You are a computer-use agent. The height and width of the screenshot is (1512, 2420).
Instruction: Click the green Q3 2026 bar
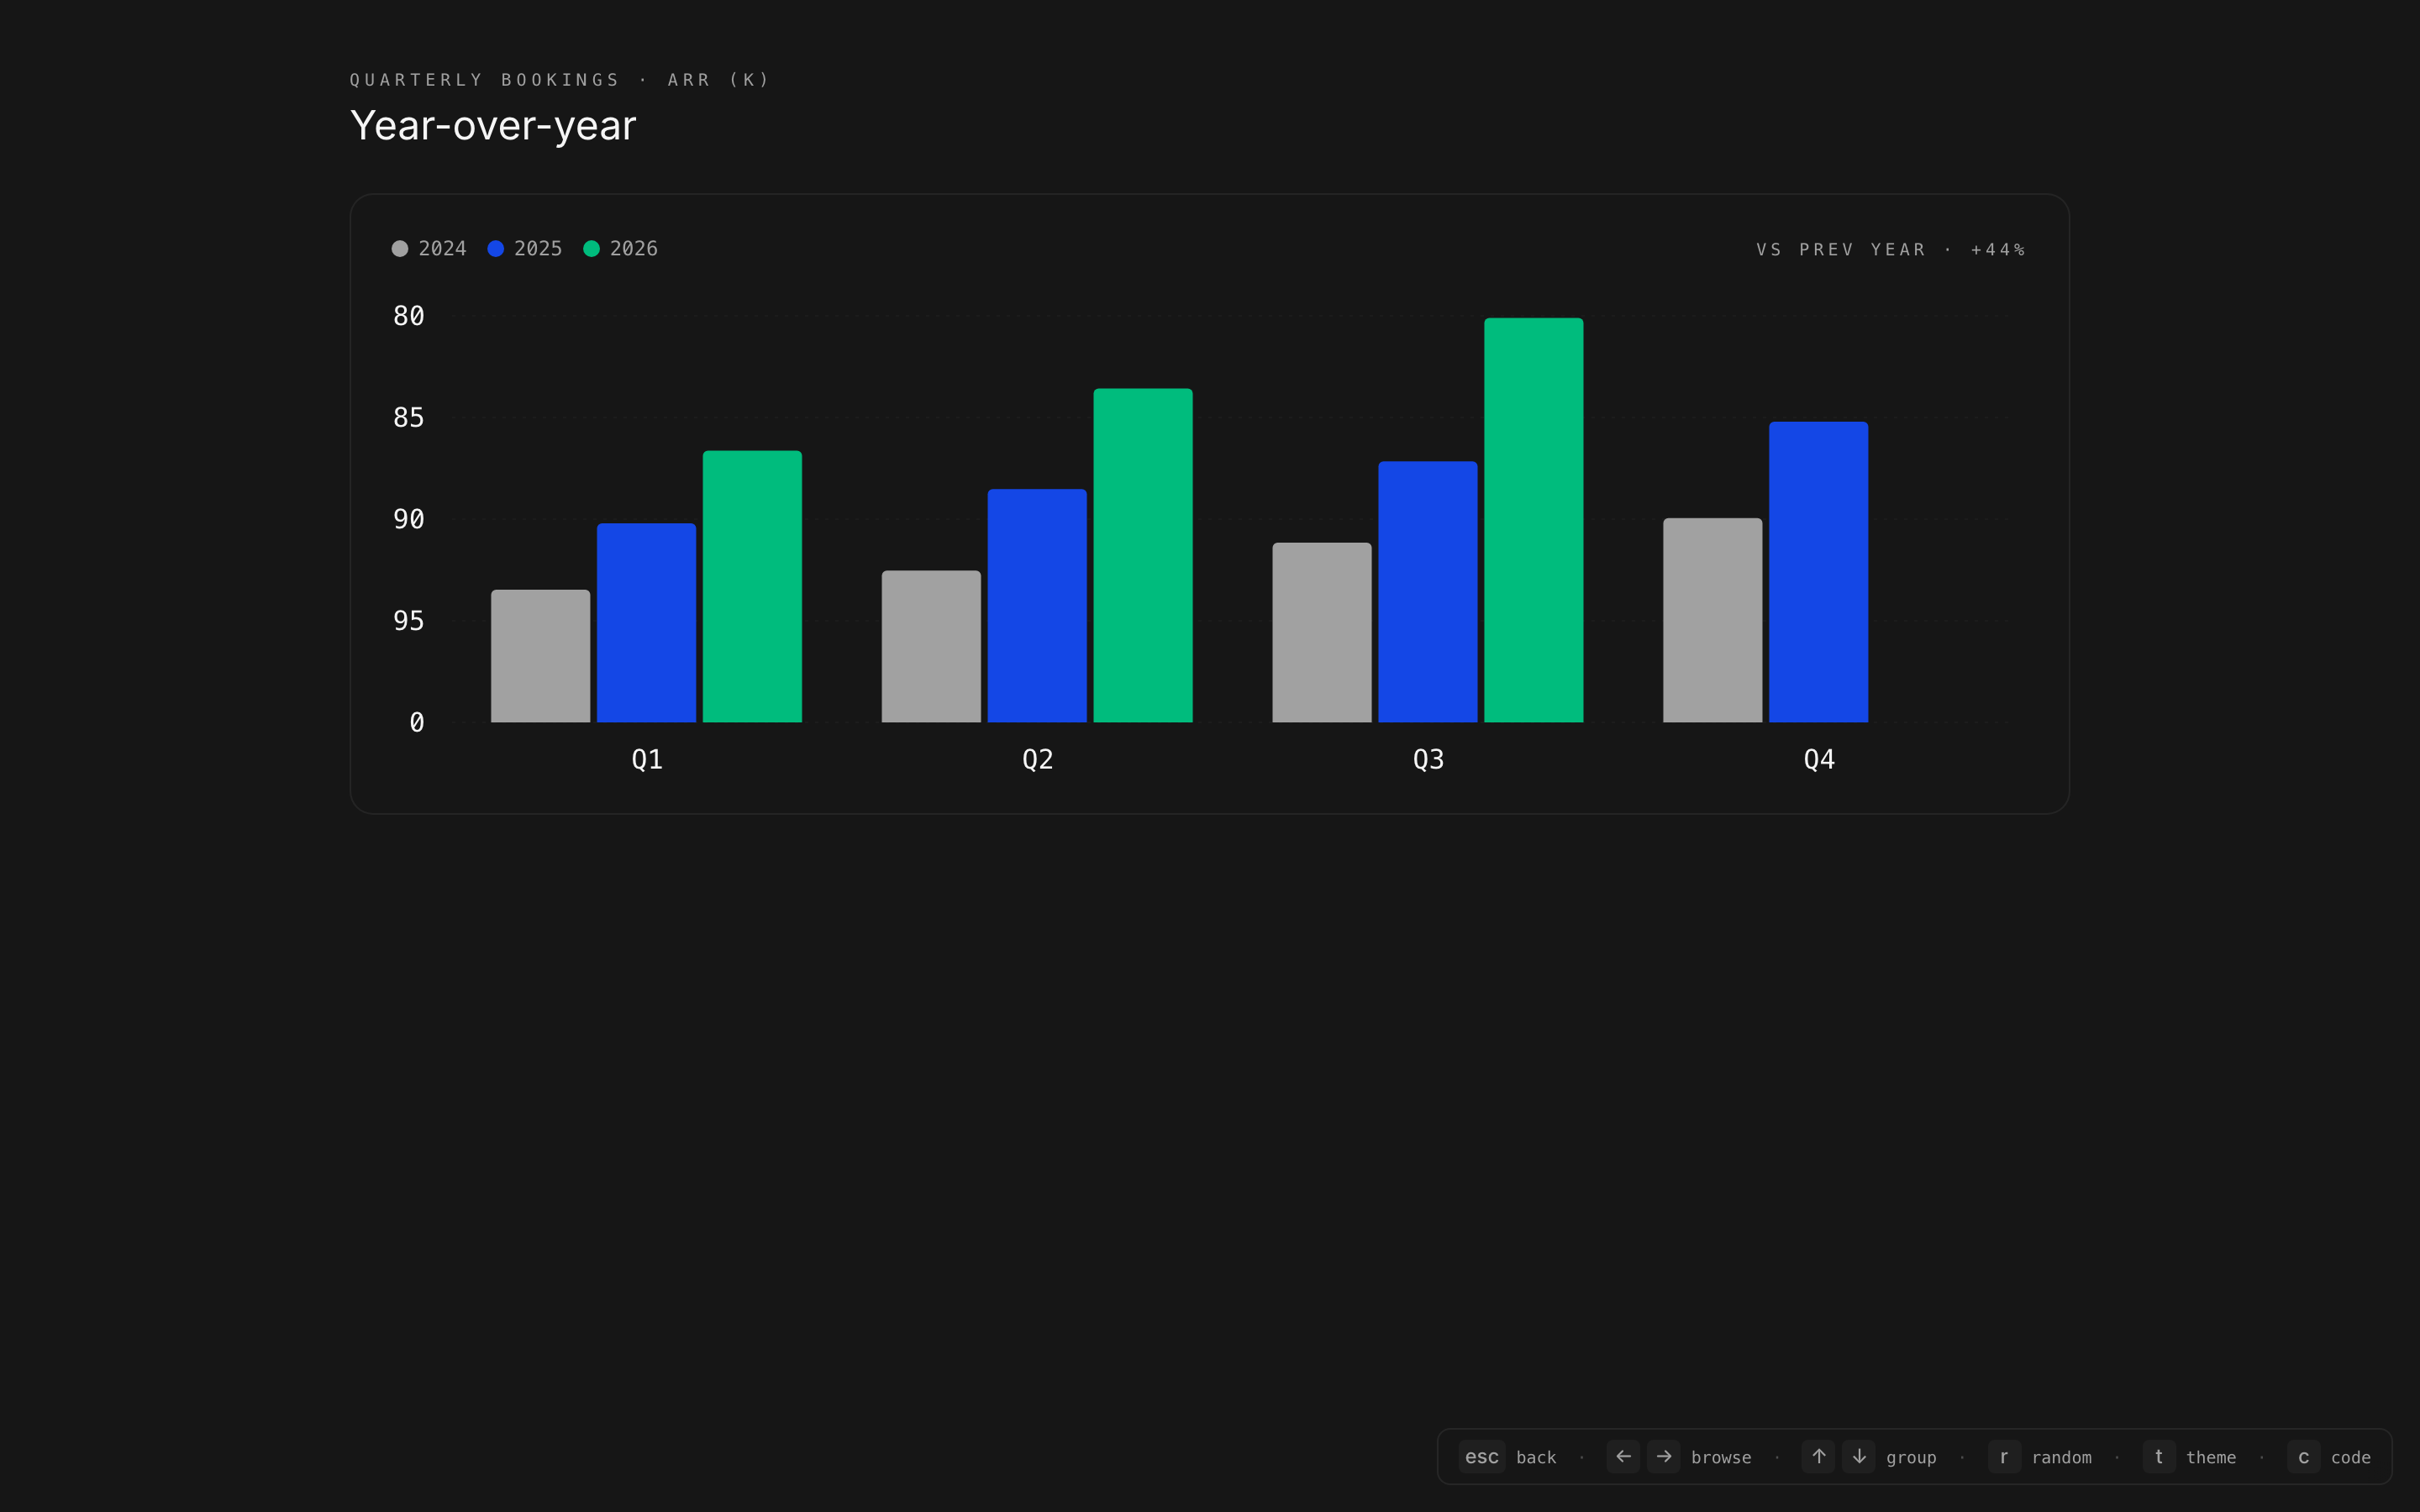point(1533,520)
